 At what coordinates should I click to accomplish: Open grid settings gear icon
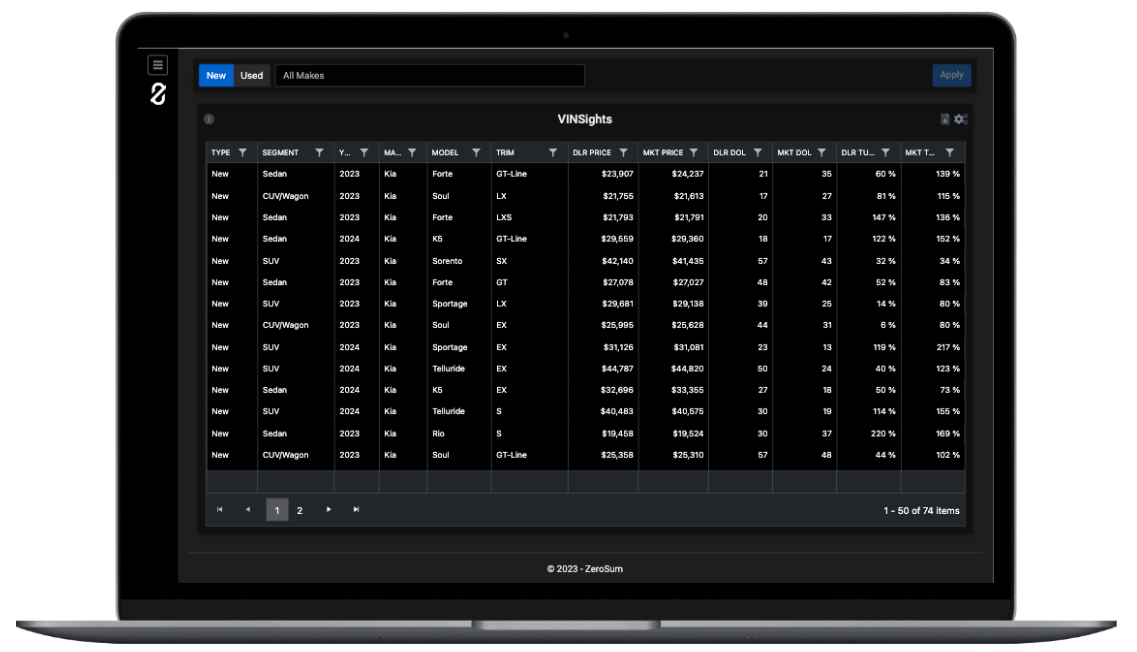click(961, 119)
